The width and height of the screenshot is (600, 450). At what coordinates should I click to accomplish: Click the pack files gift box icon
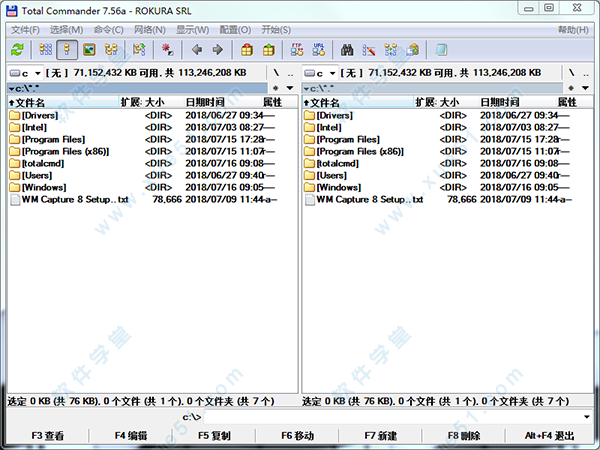tap(247, 49)
